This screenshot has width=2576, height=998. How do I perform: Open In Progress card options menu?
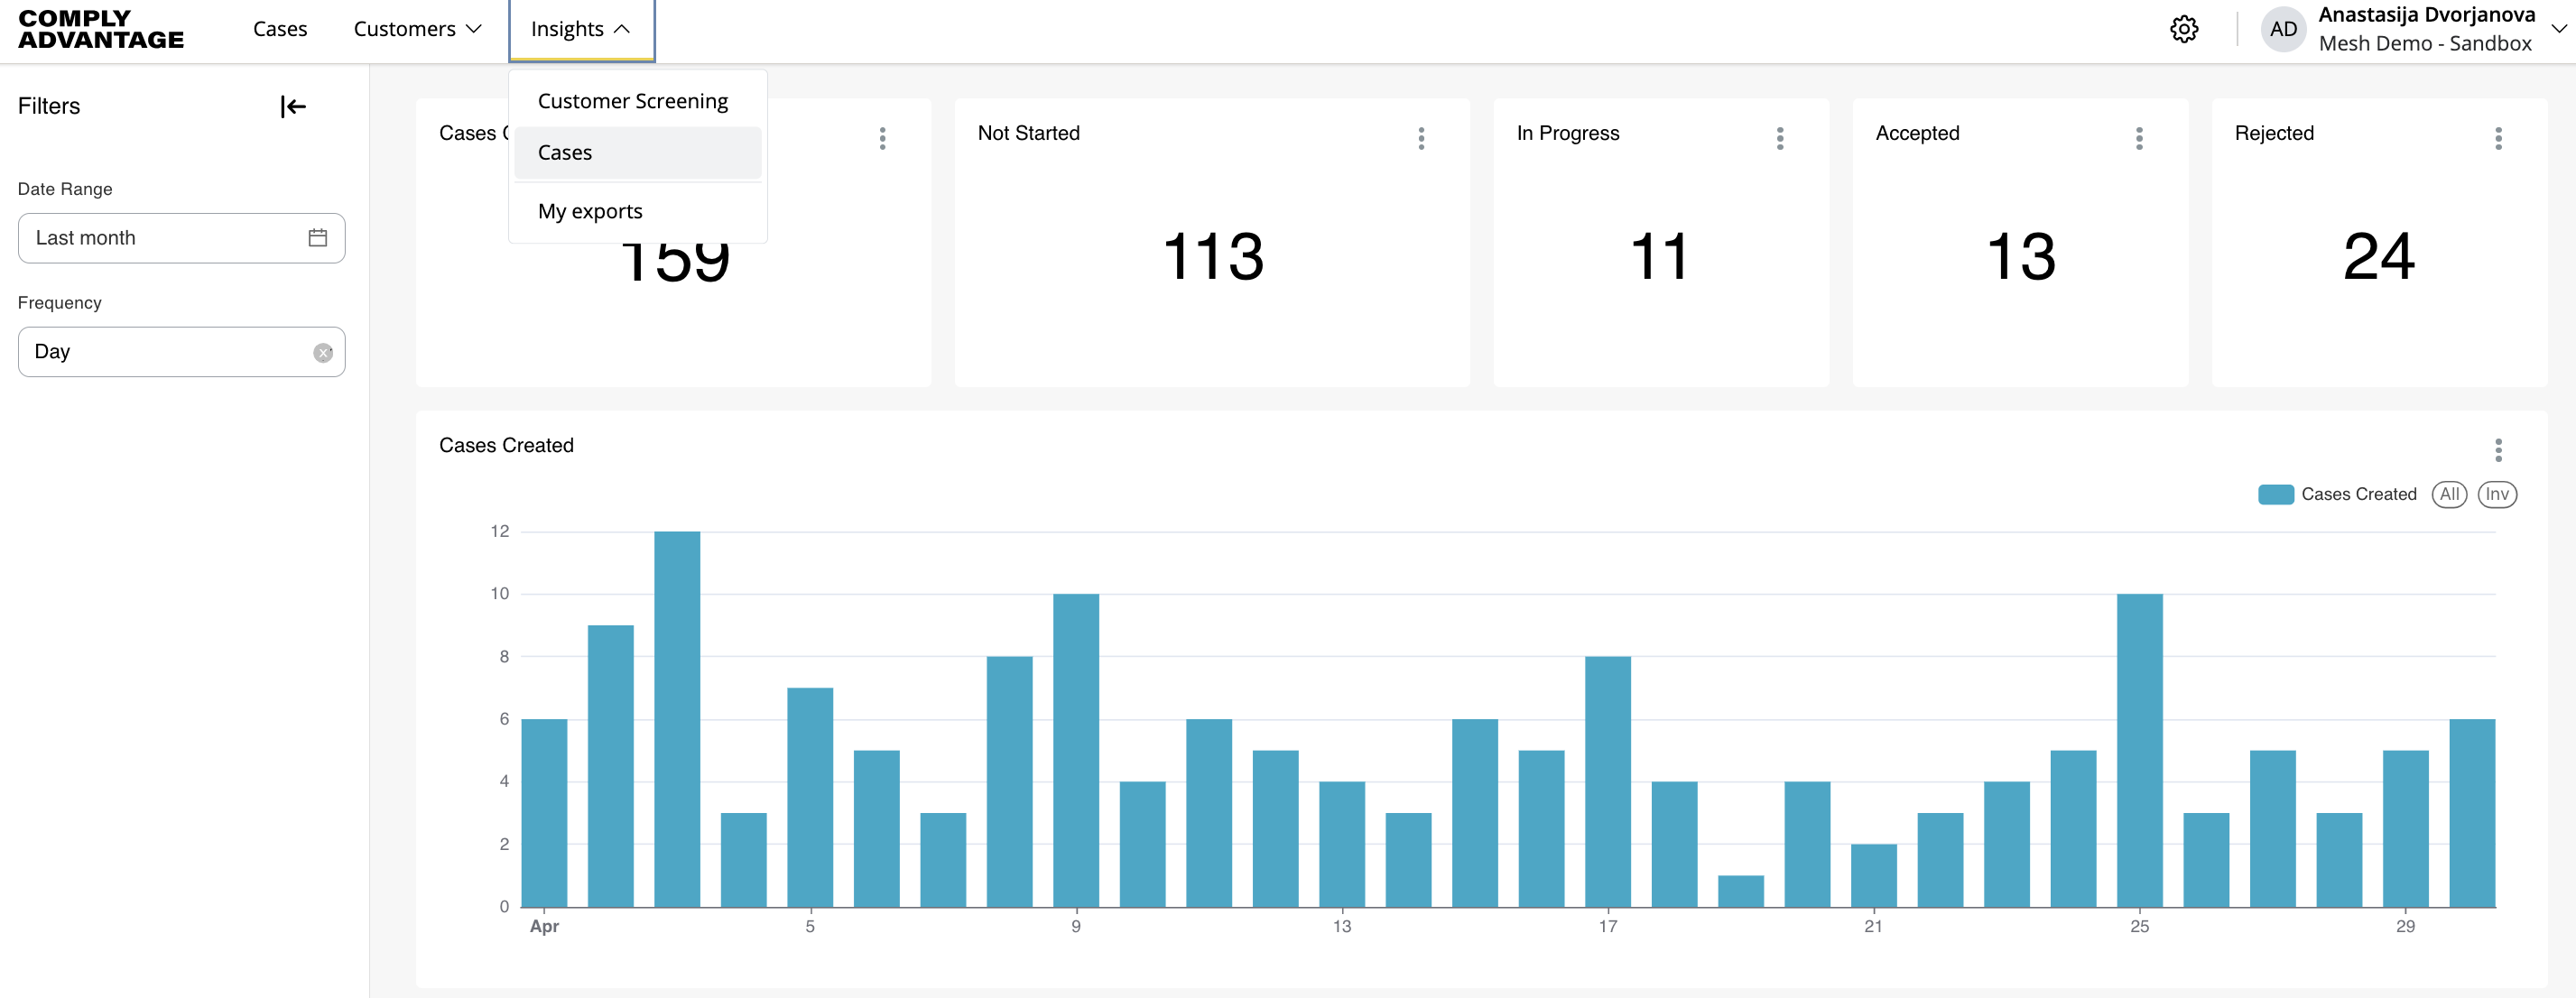pyautogui.click(x=1780, y=138)
